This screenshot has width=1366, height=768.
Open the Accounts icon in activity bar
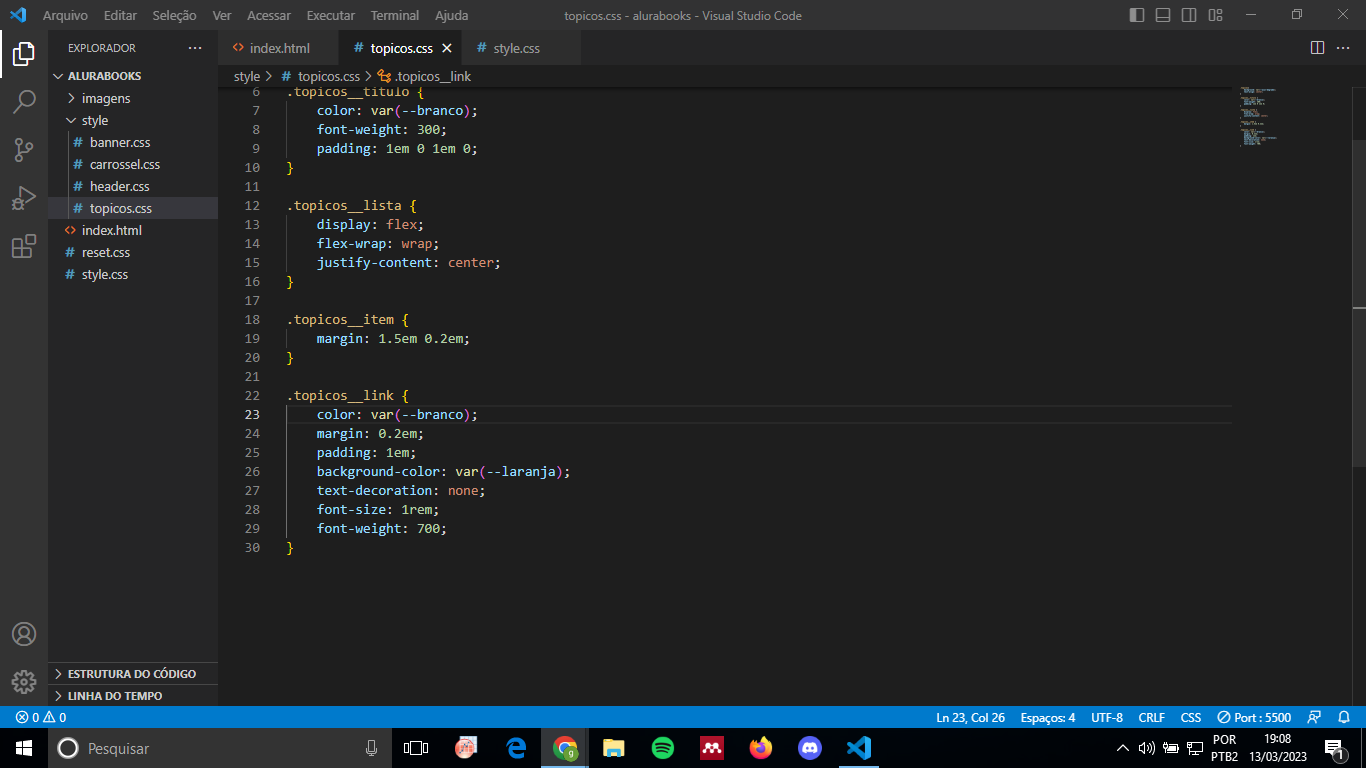click(24, 634)
